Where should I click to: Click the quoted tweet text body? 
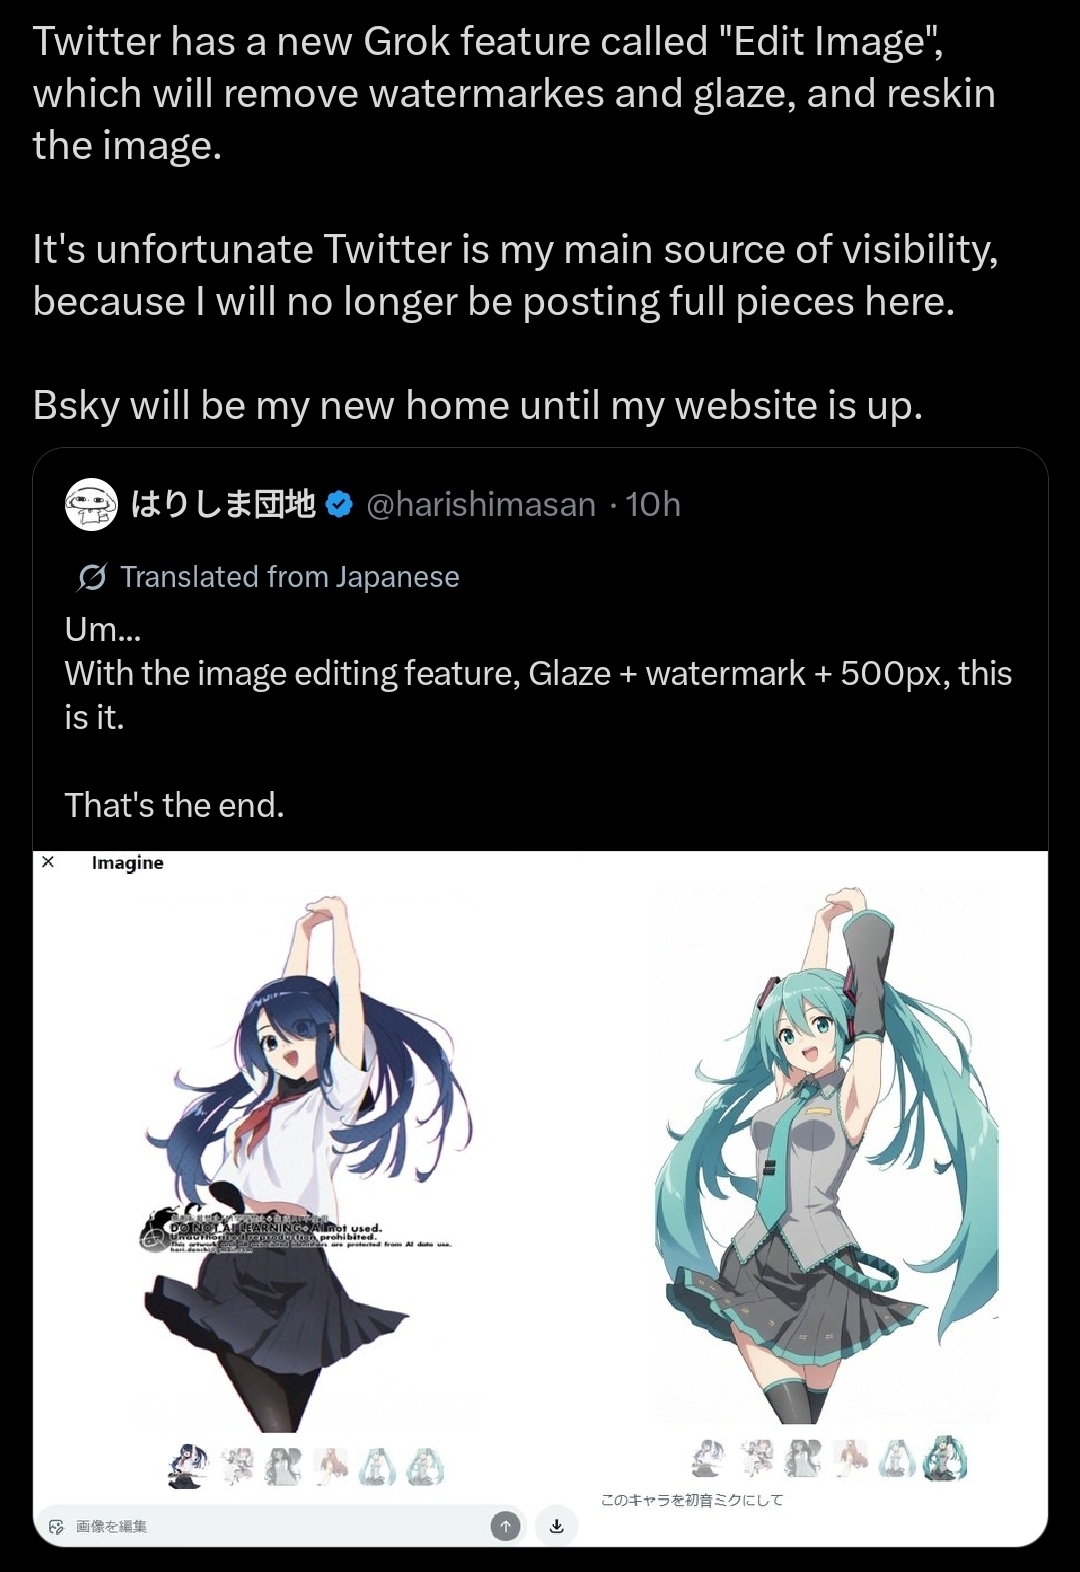tap(538, 717)
